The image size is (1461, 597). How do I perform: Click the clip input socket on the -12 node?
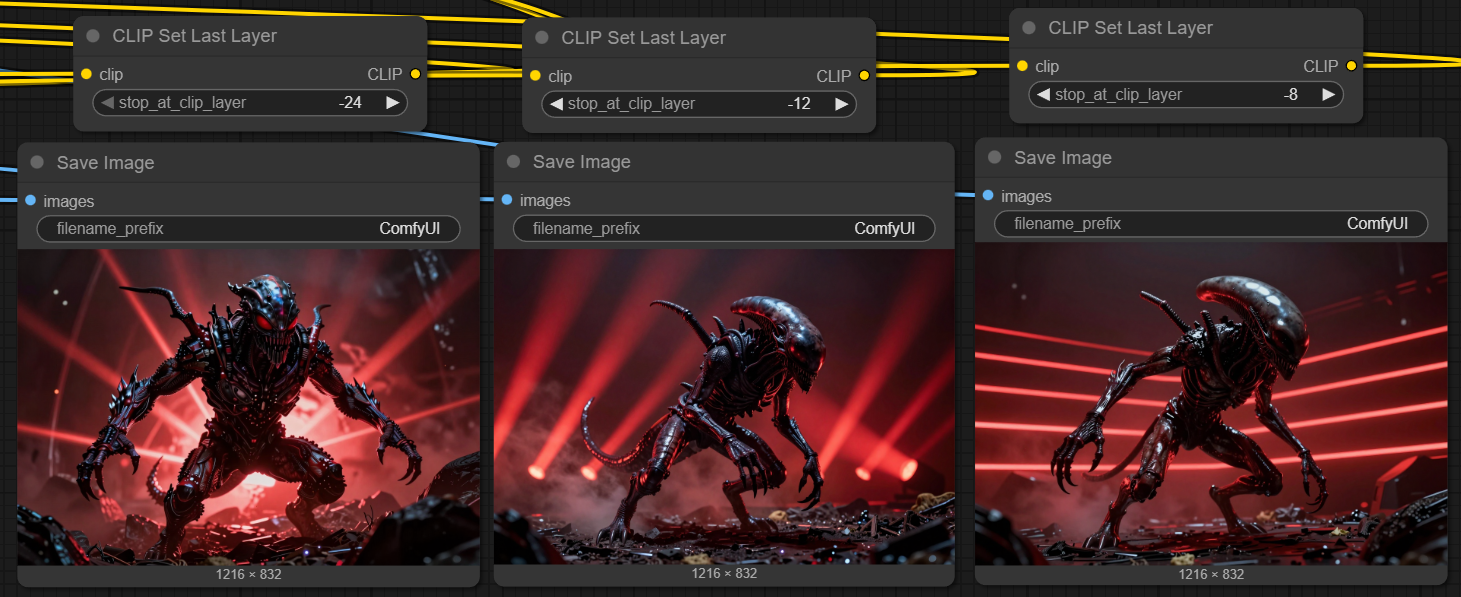[x=535, y=76]
